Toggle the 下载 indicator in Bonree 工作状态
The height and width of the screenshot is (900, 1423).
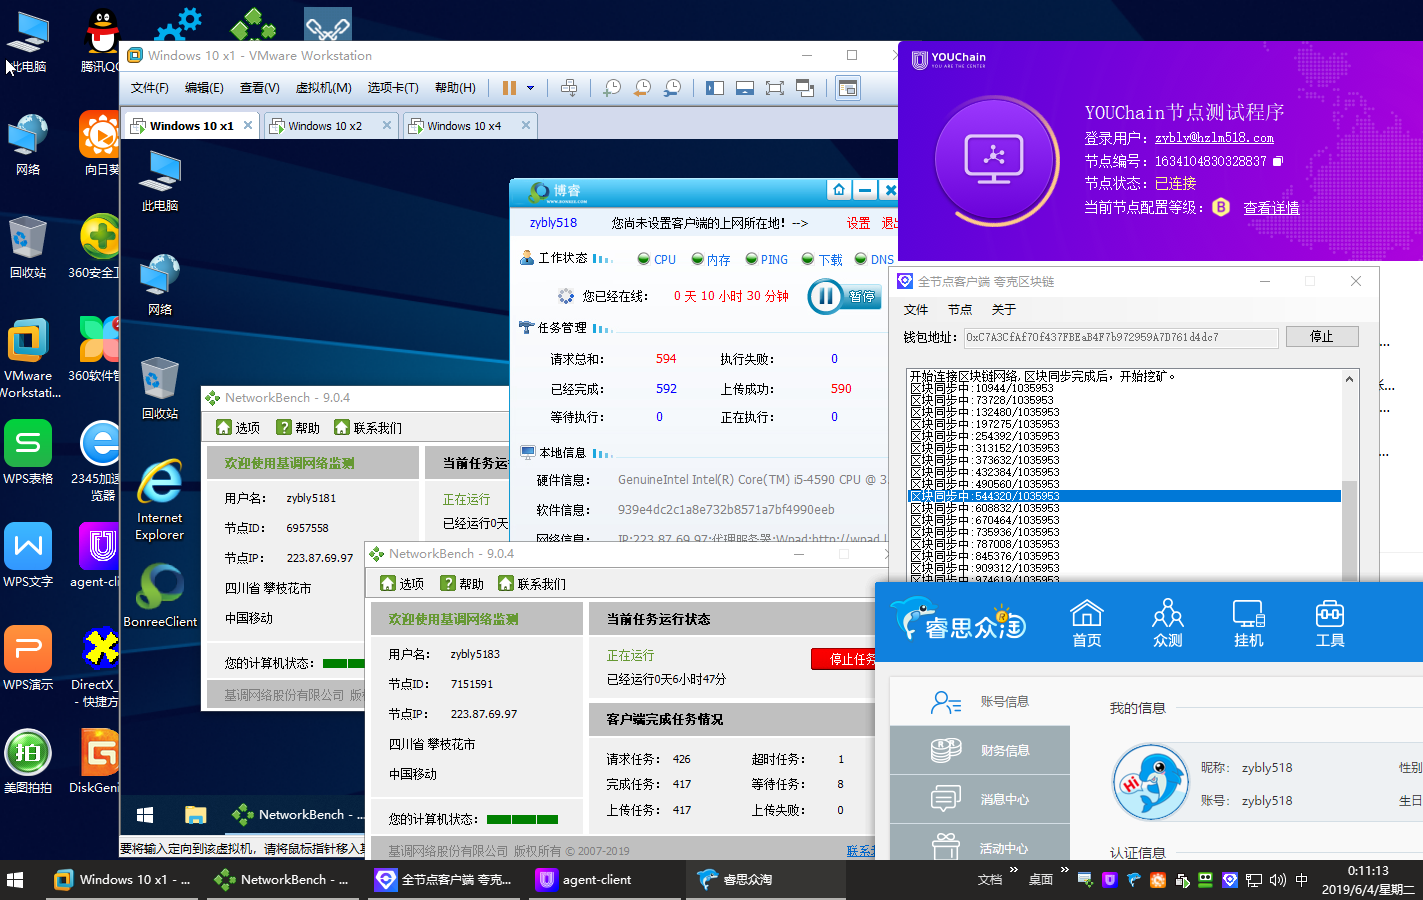click(822, 259)
